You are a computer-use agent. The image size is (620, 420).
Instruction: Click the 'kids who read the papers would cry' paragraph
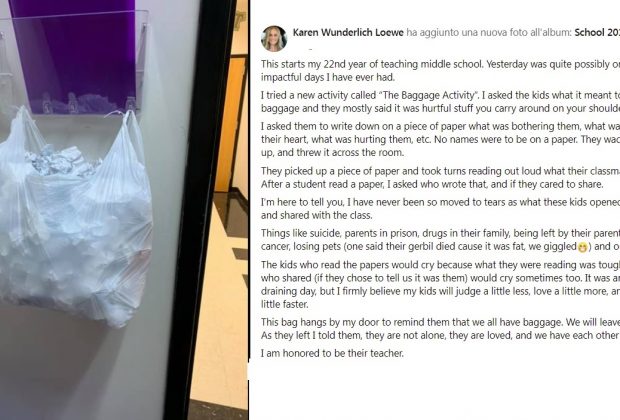coord(440,284)
